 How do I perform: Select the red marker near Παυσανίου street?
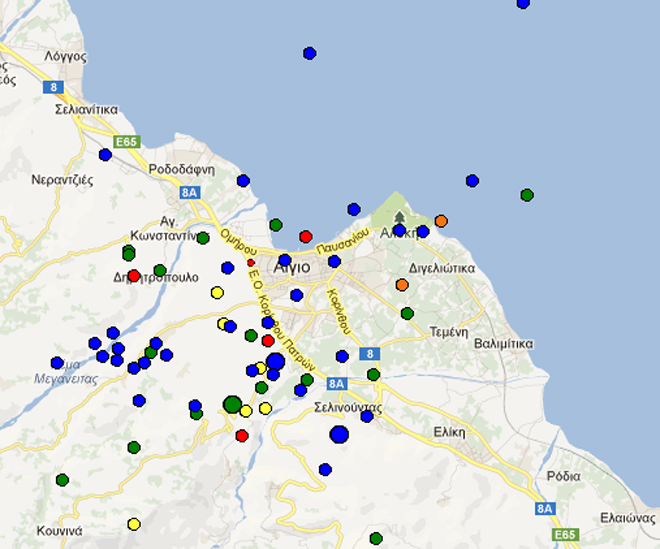[x=306, y=237]
